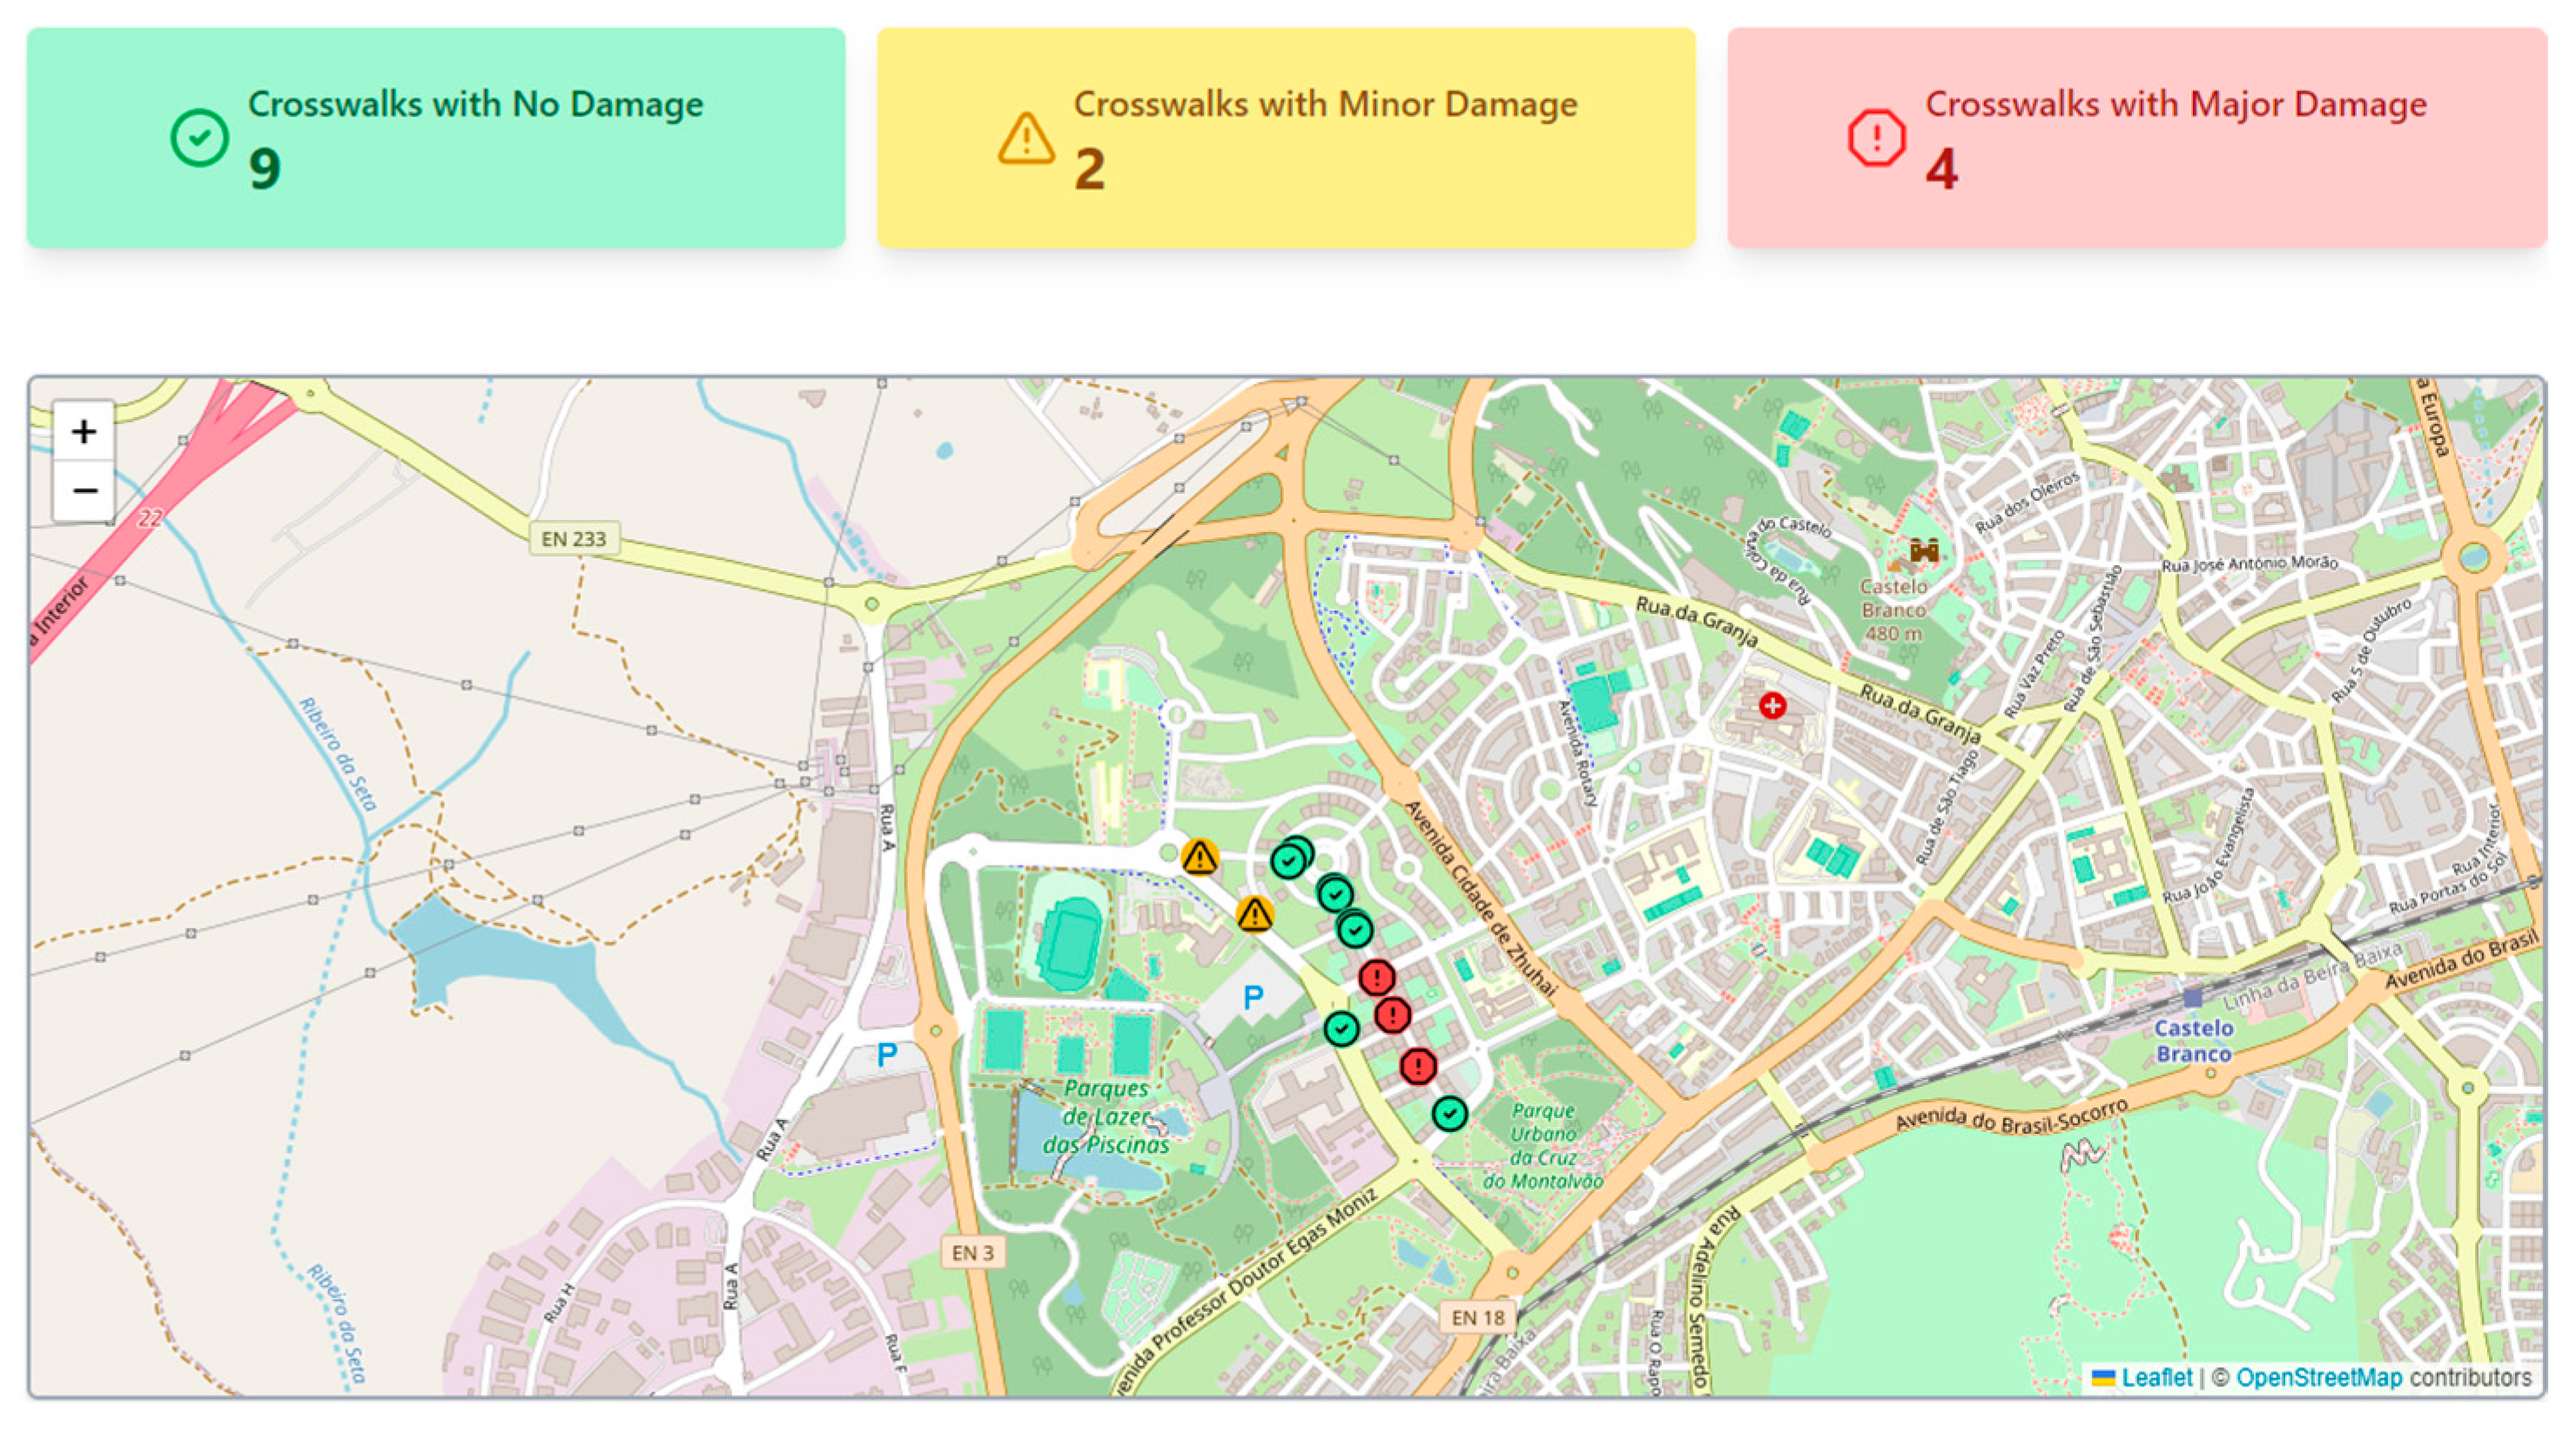2576x1429 pixels.
Task: Click the map zoom in plus button
Action: [84, 432]
